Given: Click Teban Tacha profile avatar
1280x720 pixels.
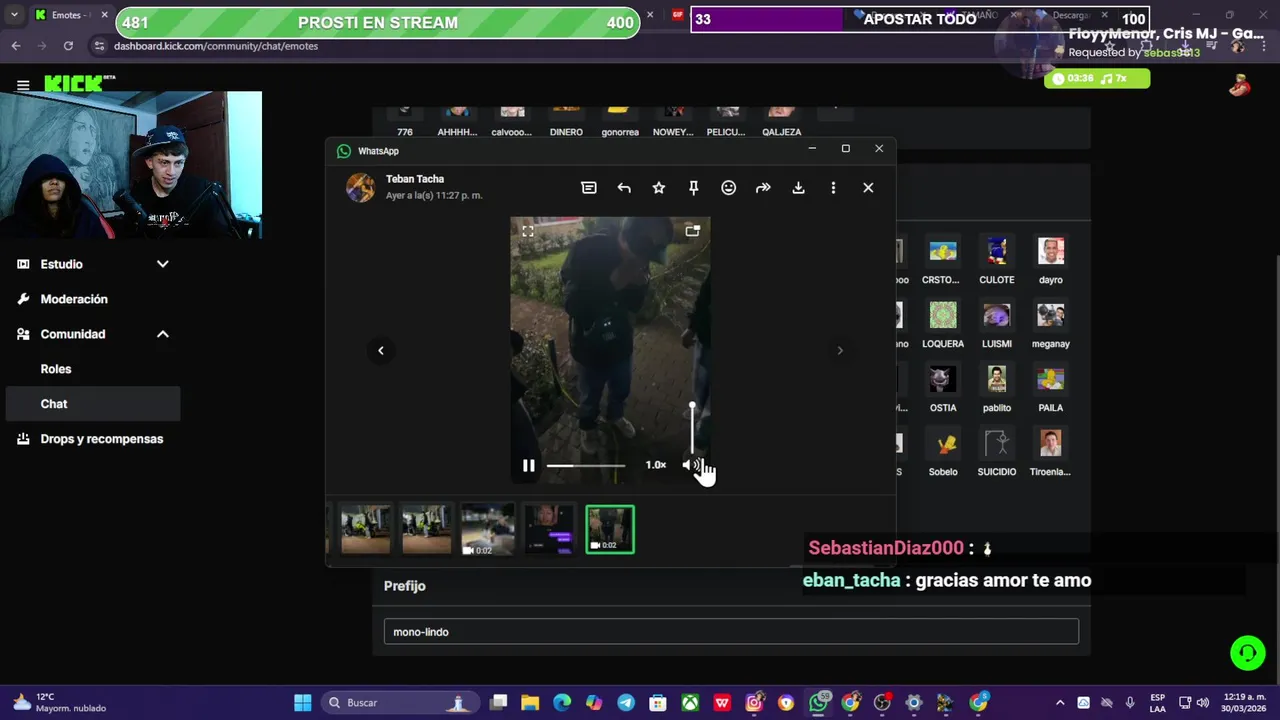Looking at the screenshot, I should coord(360,187).
